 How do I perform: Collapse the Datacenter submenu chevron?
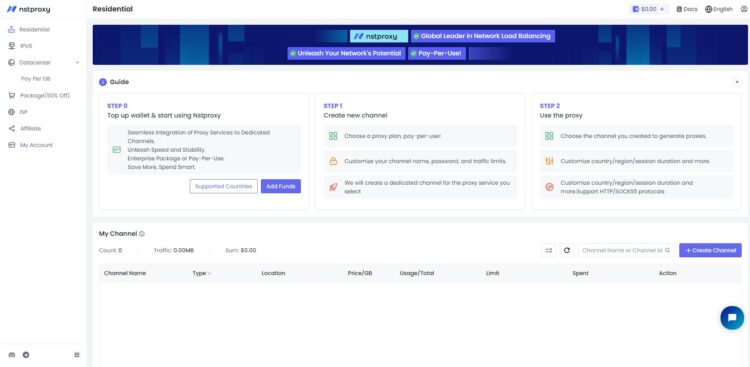click(77, 63)
